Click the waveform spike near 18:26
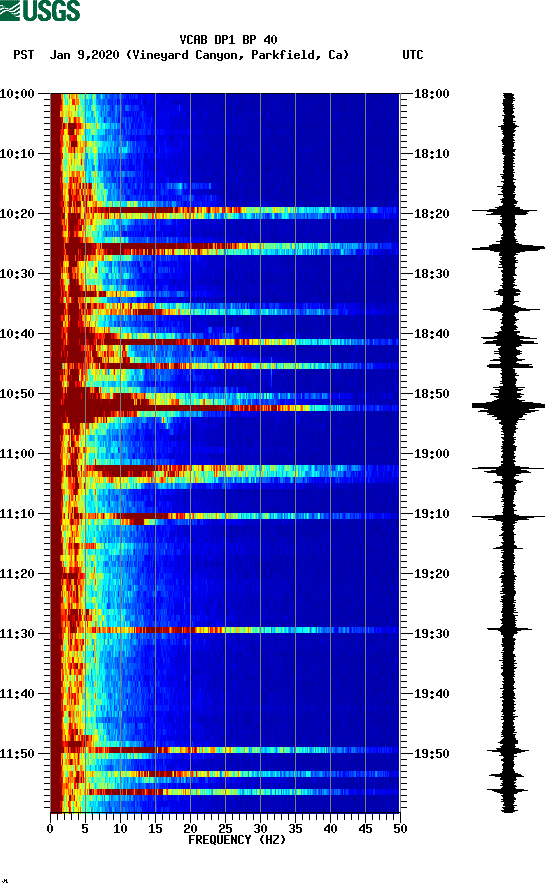This screenshot has width=552, height=892. [x=508, y=247]
